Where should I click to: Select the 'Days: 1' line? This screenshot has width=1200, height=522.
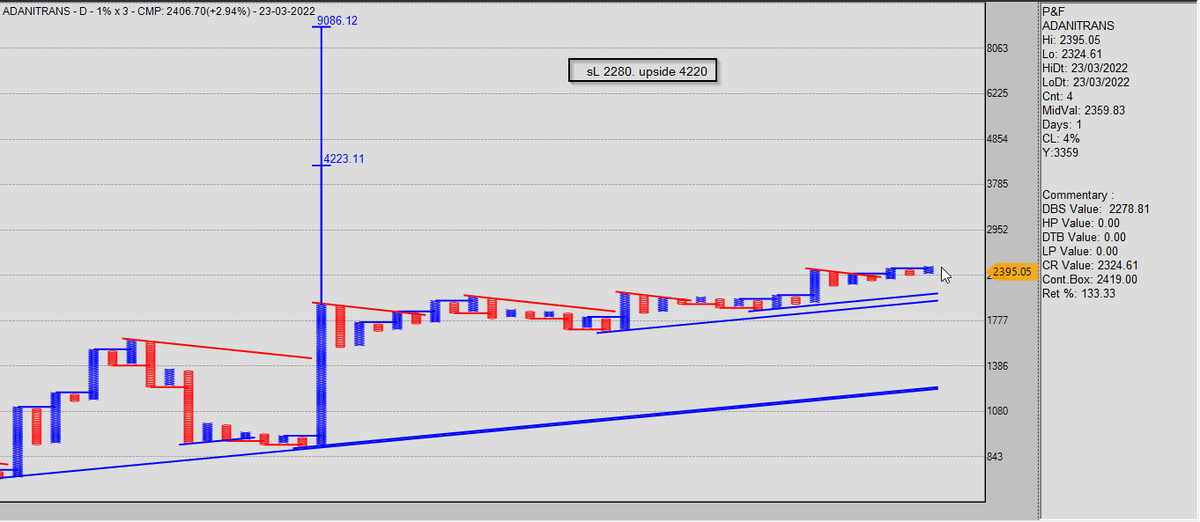(x=1061, y=124)
